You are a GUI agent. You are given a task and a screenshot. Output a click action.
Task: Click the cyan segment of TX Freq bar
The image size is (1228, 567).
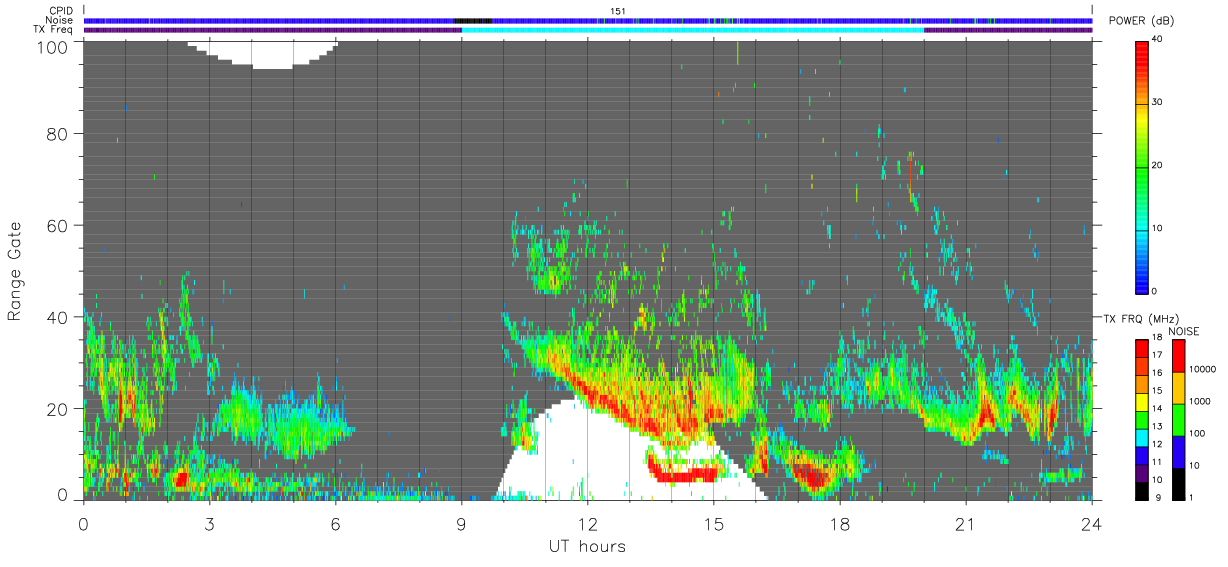[692, 30]
